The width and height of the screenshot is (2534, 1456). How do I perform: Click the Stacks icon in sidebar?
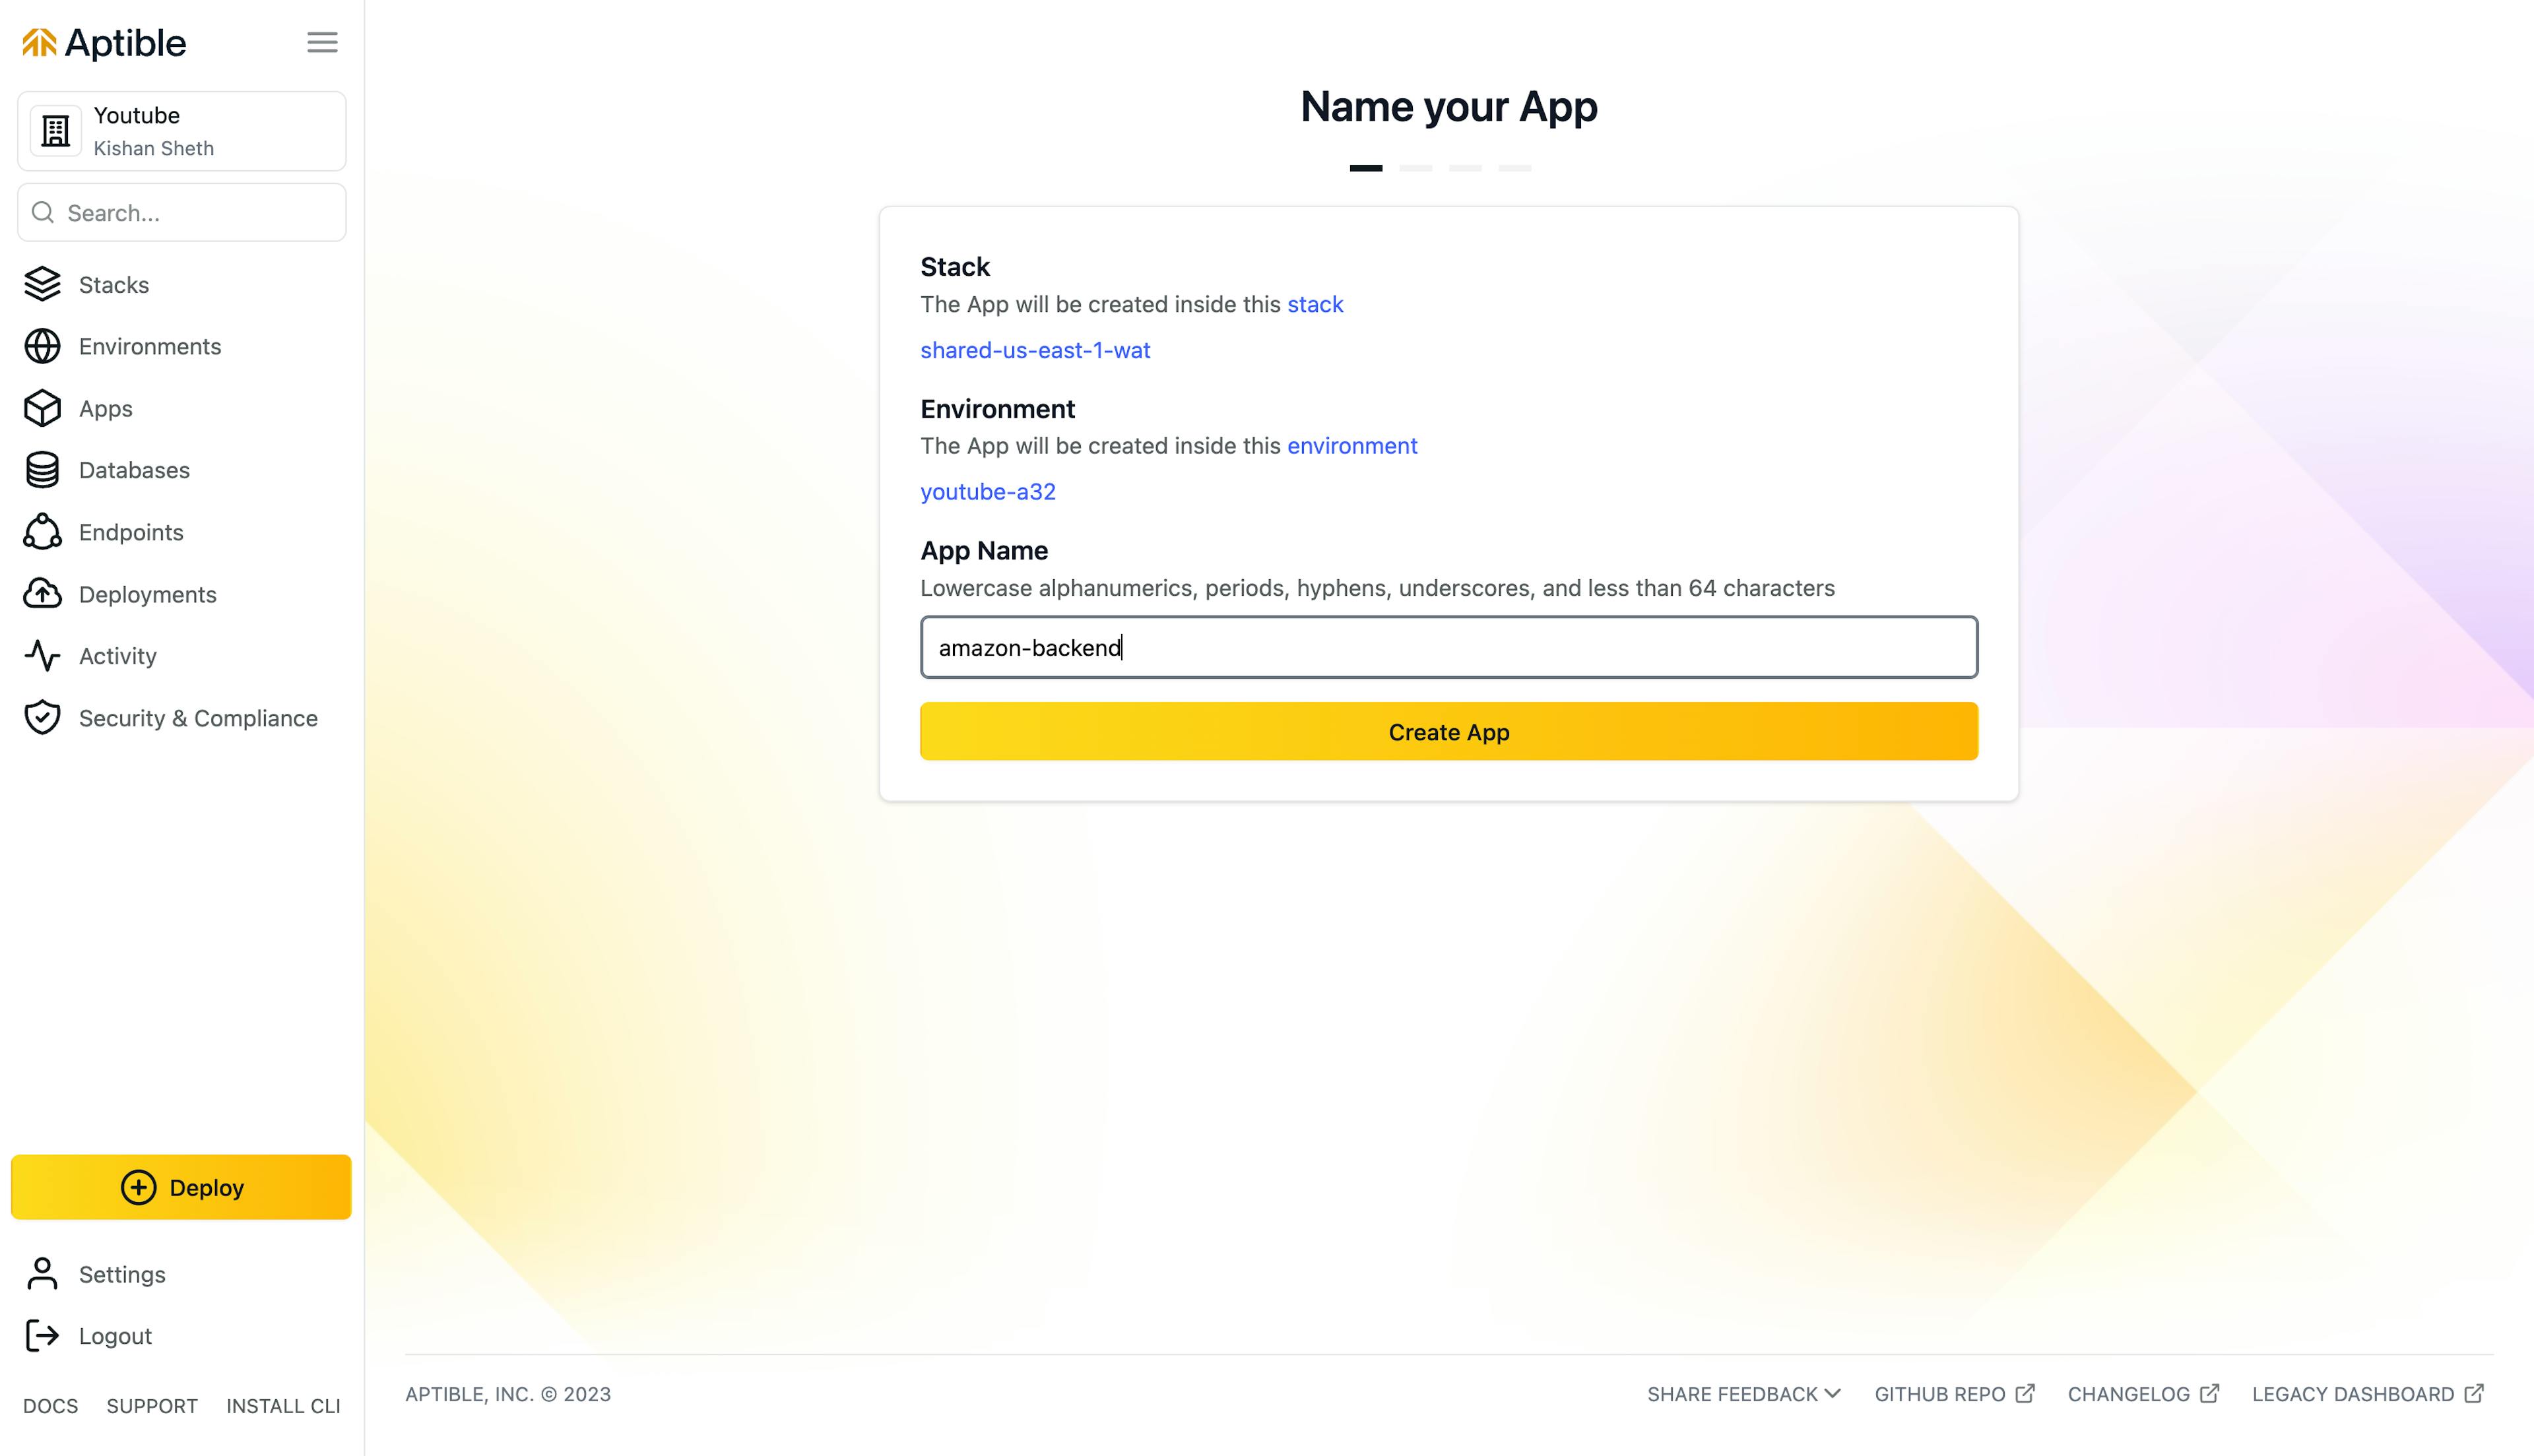(40, 284)
